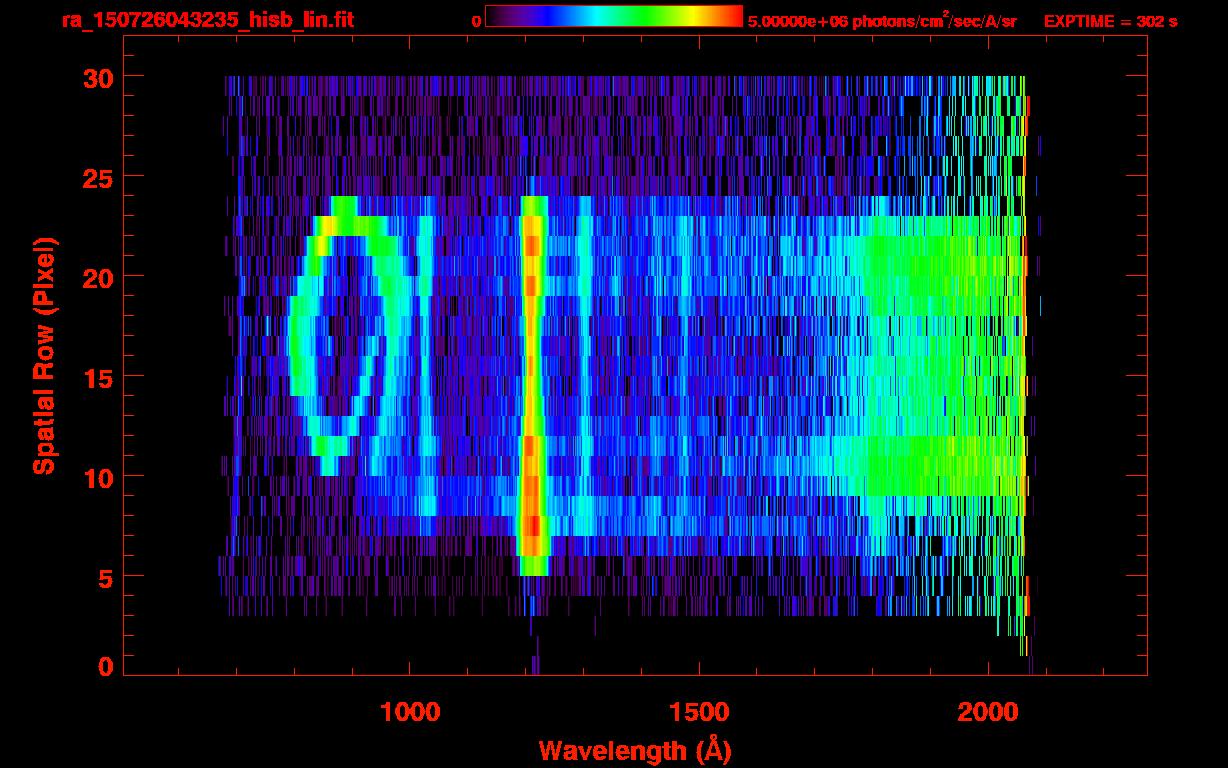Image resolution: width=1228 pixels, height=768 pixels.
Task: Click the bright orange emission line near 1216 Å
Action: pos(532,385)
